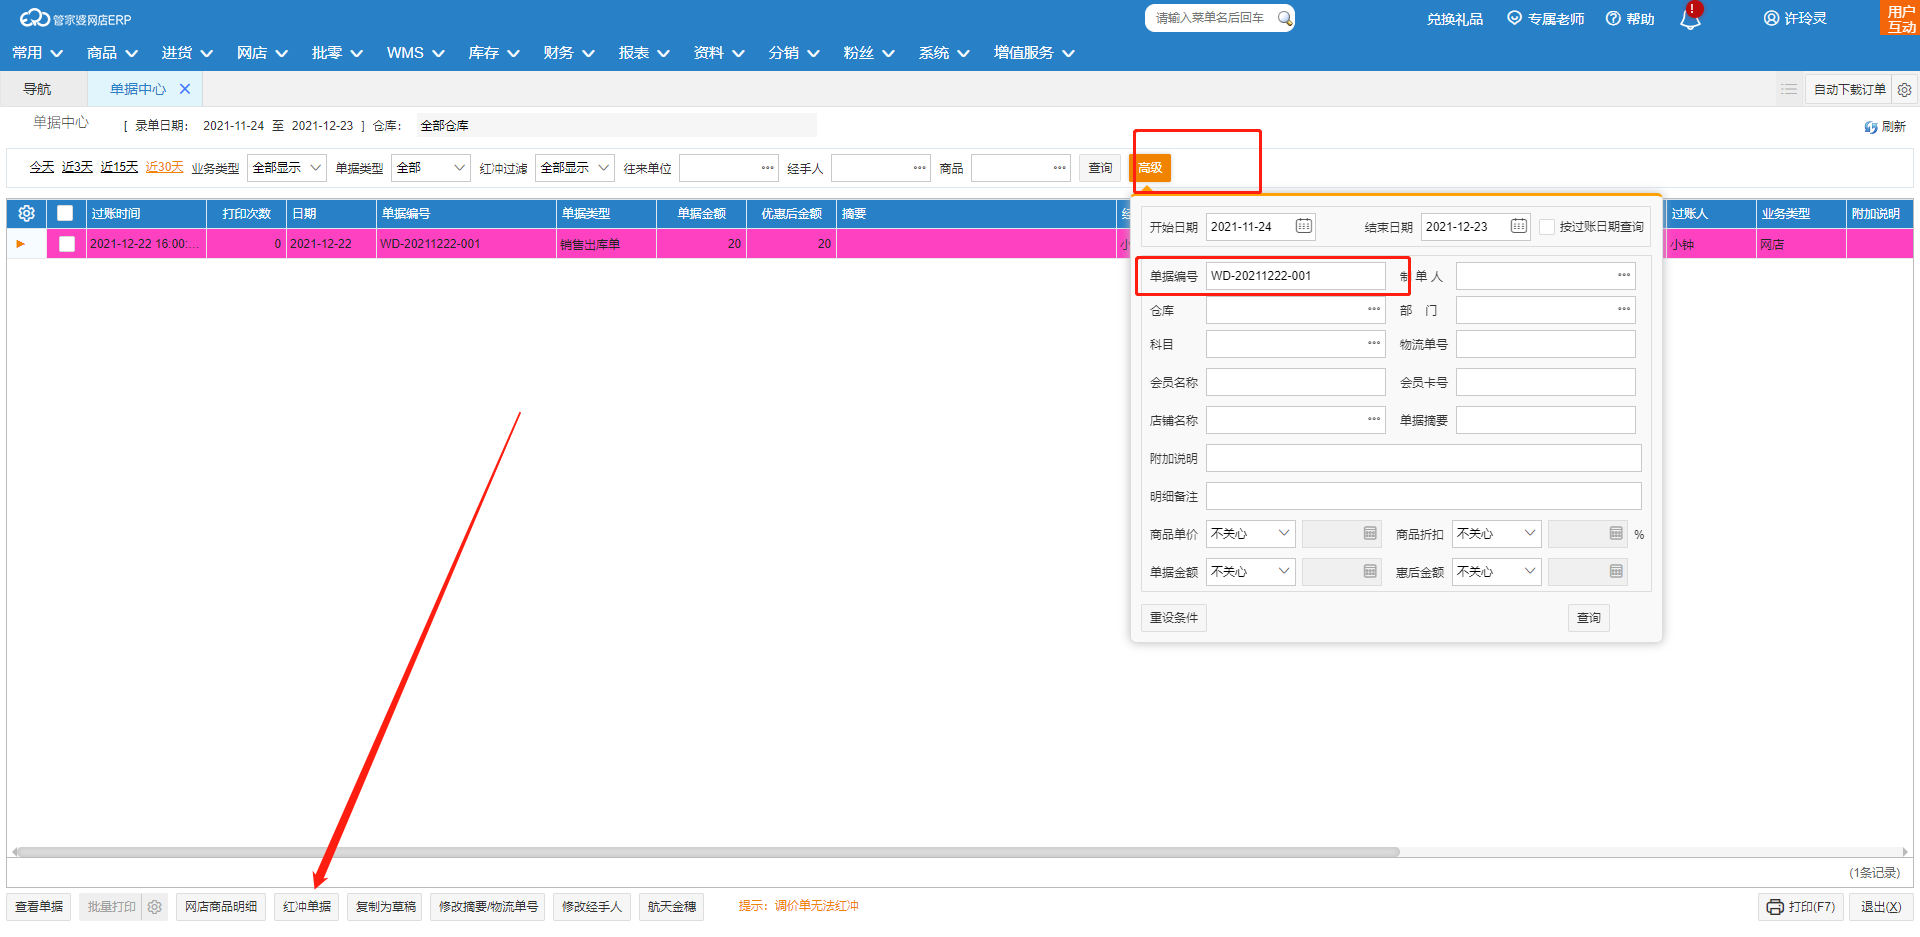Click the 帮助 help question icon
This screenshot has height=937, width=1920.
tap(1613, 18)
